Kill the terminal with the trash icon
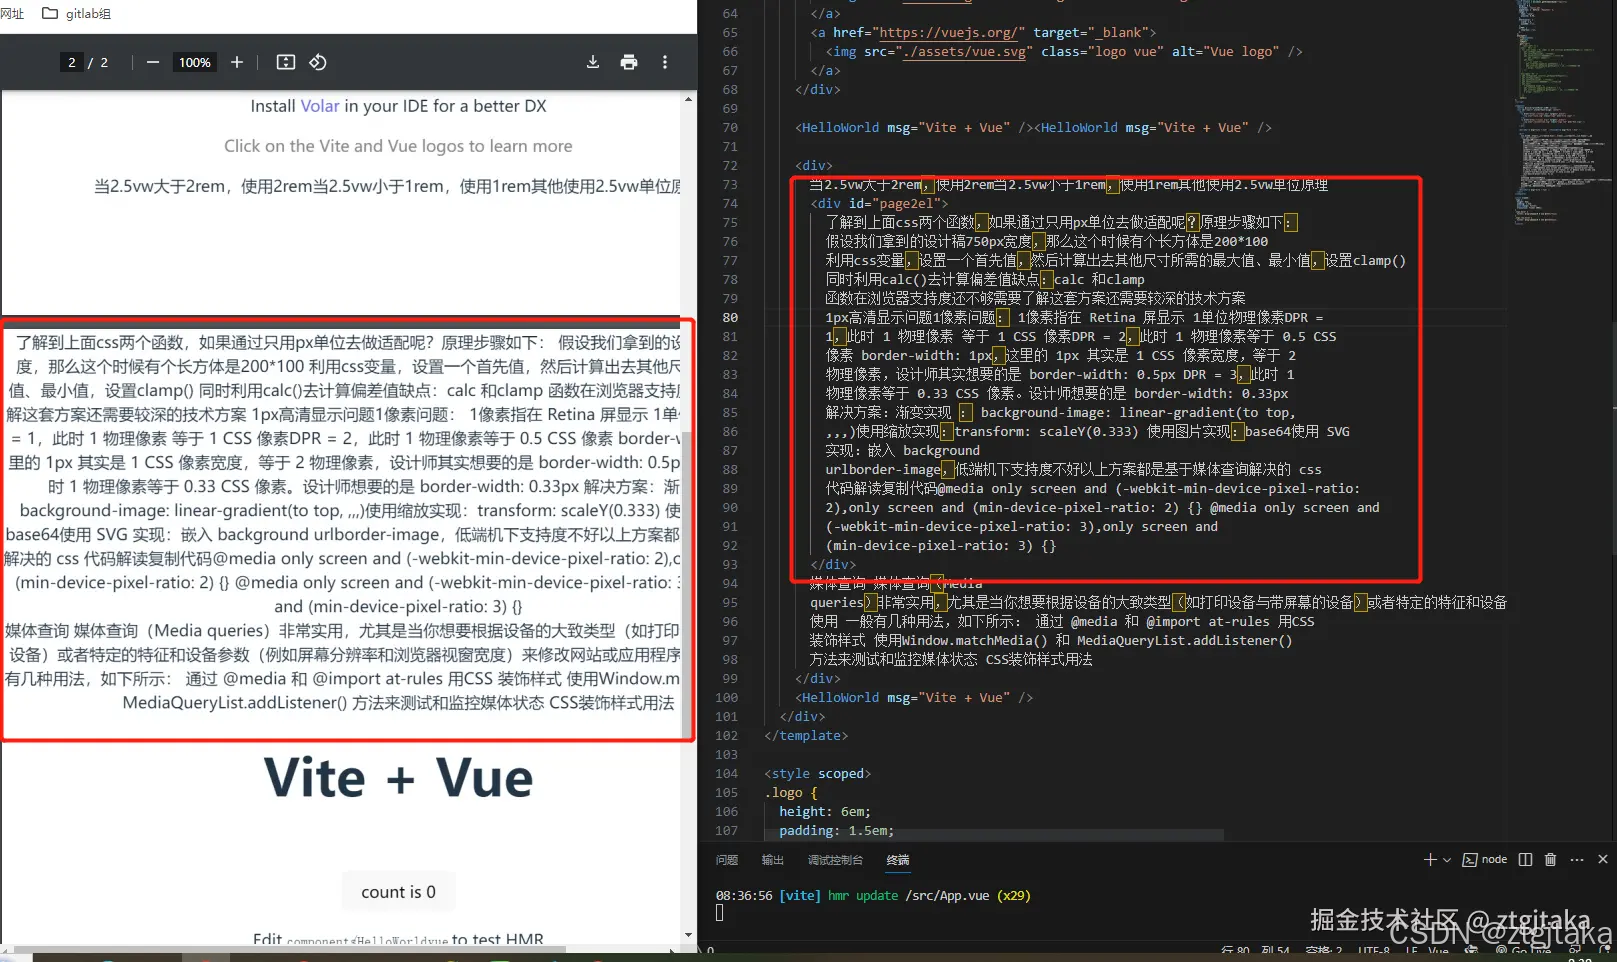This screenshot has width=1617, height=962. tap(1550, 859)
